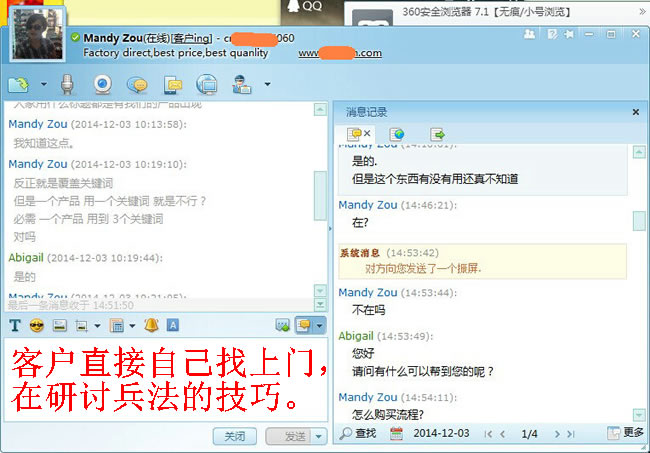Click the 关闭 (Close) button
This screenshot has width=650, height=453.
[x=235, y=436]
